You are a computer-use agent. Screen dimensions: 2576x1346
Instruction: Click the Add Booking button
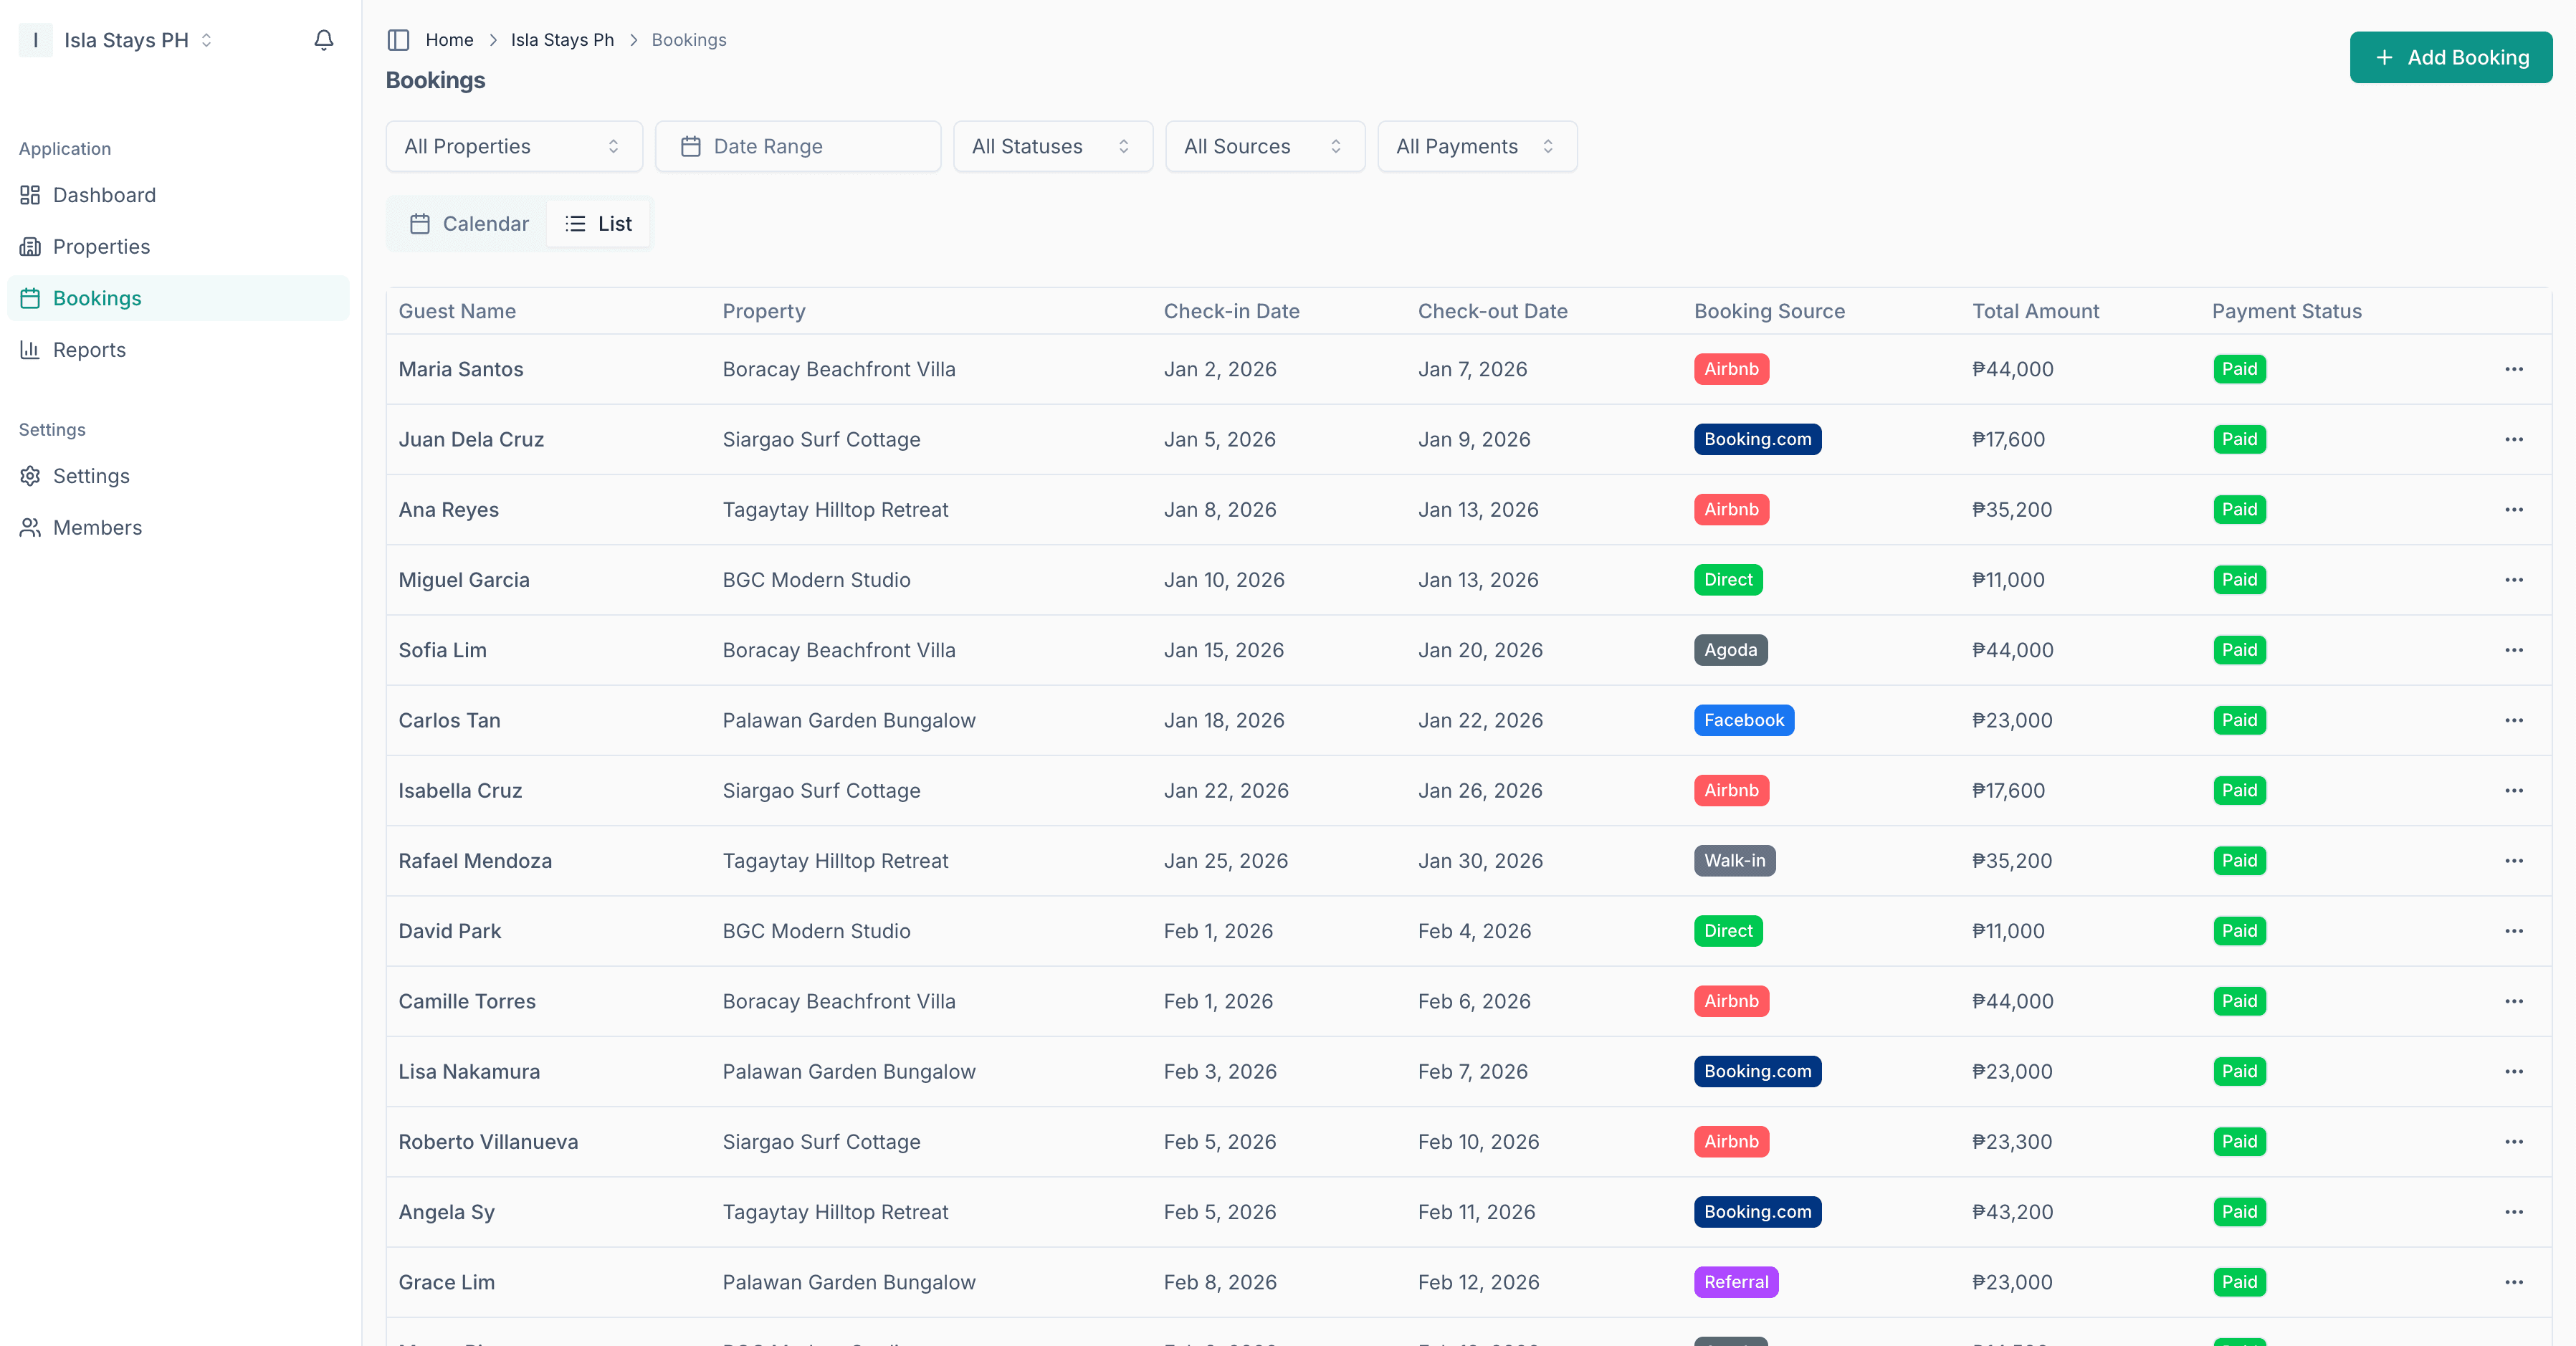click(2450, 57)
